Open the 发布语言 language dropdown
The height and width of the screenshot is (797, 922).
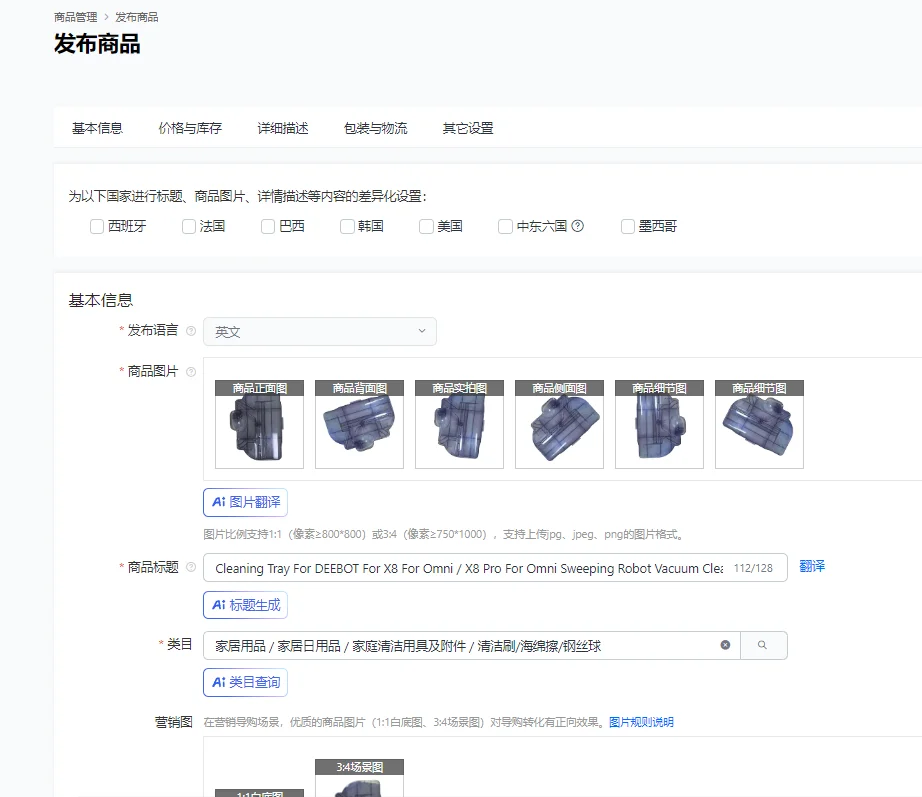tap(320, 331)
